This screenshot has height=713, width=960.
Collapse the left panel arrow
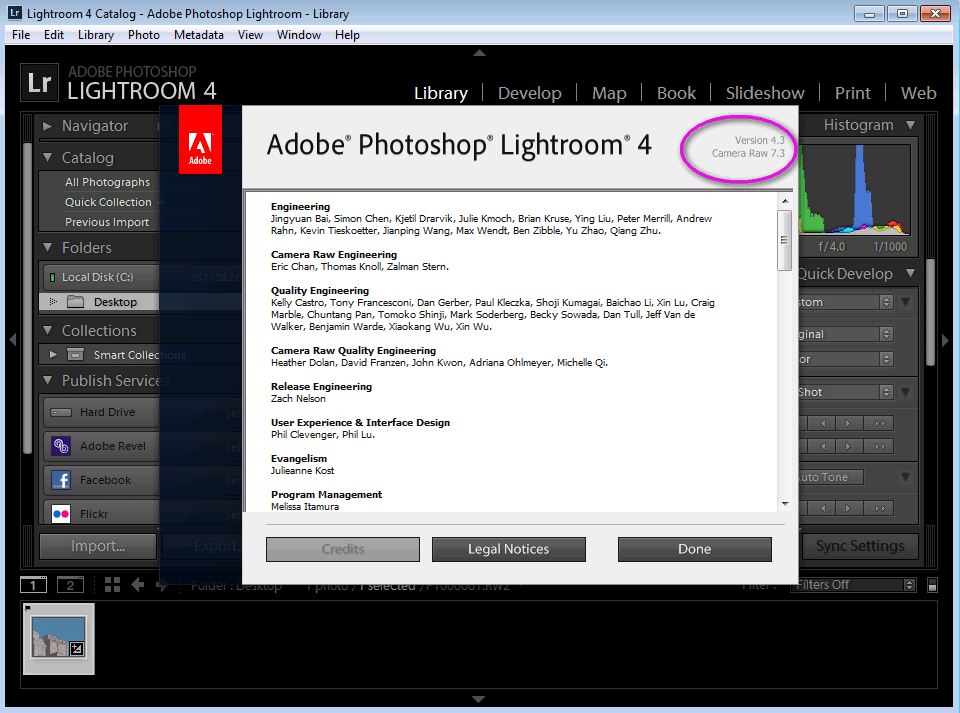(x=12, y=340)
